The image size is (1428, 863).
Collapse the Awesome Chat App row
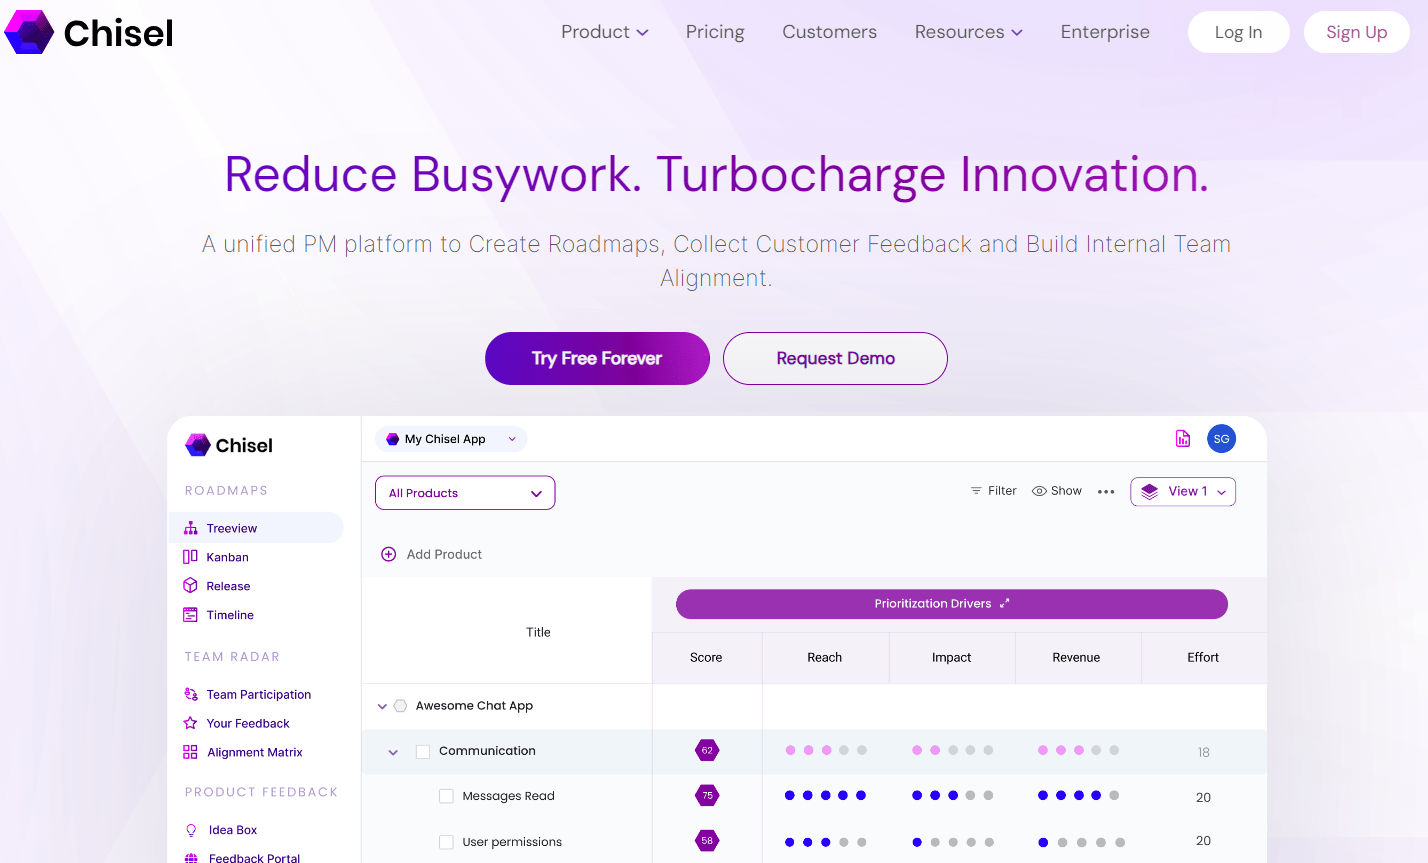point(382,706)
